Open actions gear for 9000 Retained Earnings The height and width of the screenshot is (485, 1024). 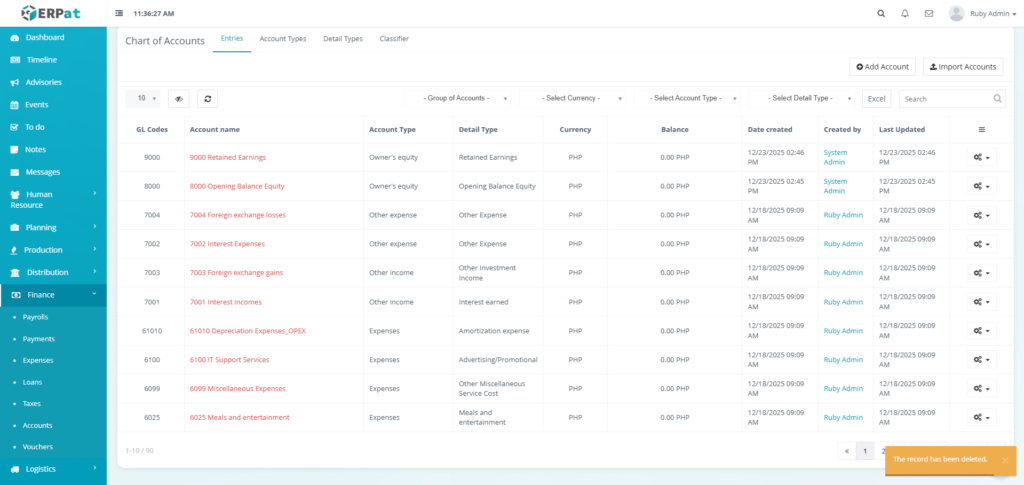pos(981,158)
